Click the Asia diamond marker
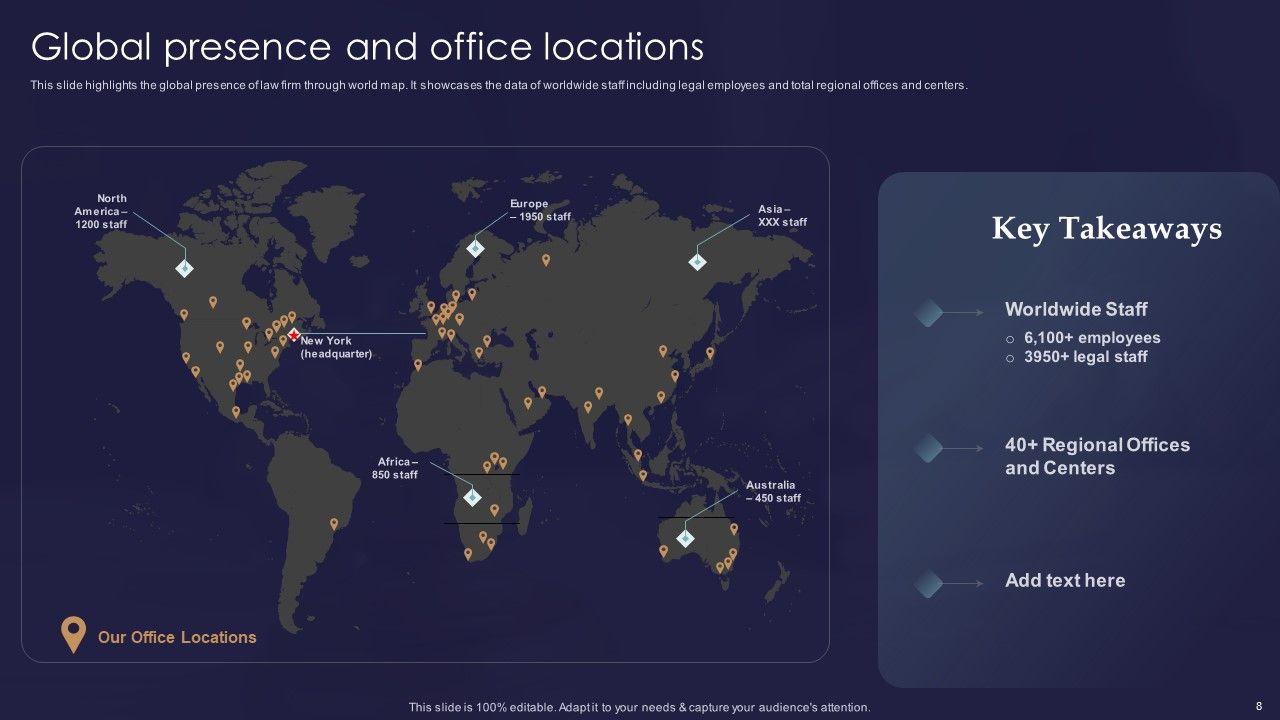Image resolution: width=1280 pixels, height=720 pixels. click(697, 262)
